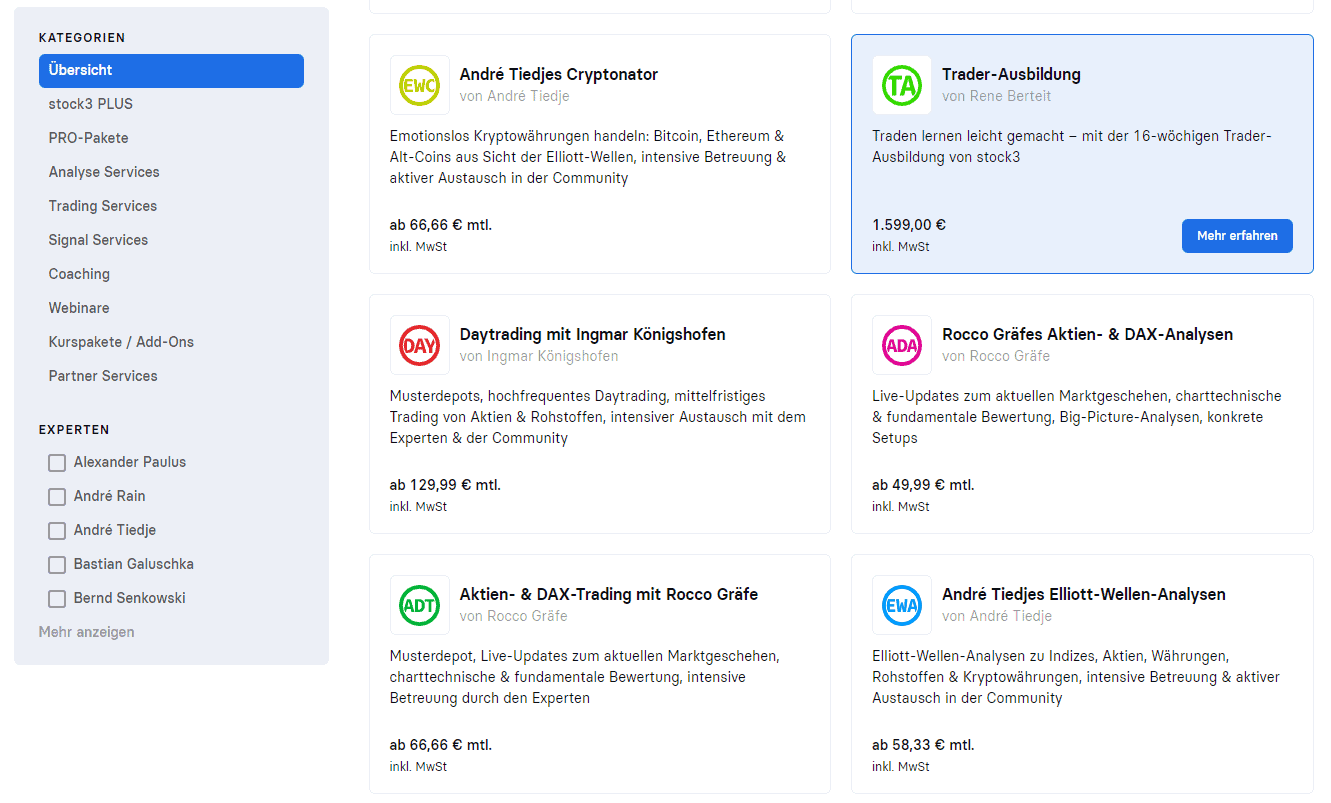
Task: Click the green ADT trading icon
Action: pyautogui.click(x=419, y=605)
